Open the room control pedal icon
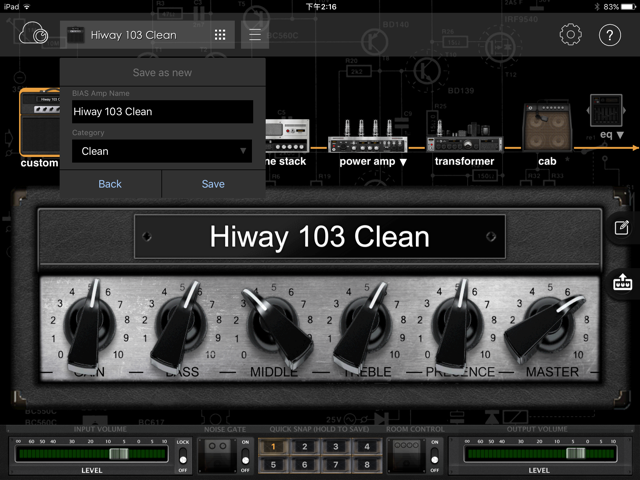 click(x=406, y=456)
